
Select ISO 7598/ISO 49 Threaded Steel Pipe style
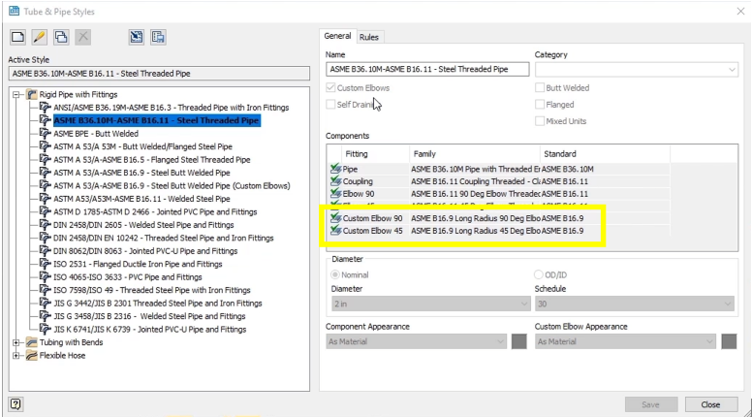(152, 290)
